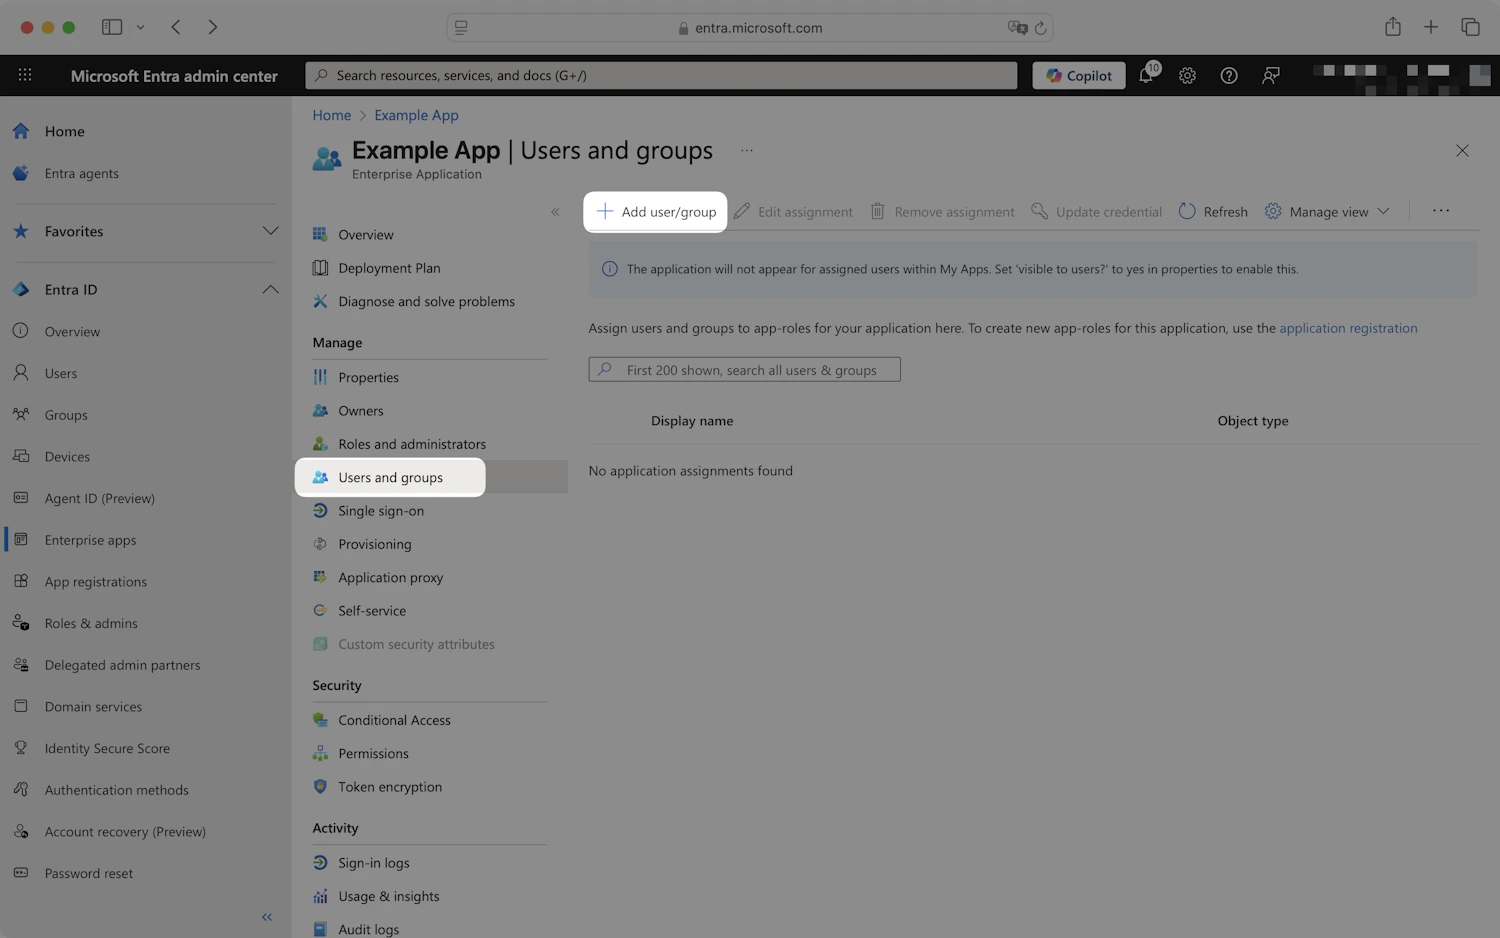Expand the Favorites section
1500x938 pixels.
coord(270,231)
